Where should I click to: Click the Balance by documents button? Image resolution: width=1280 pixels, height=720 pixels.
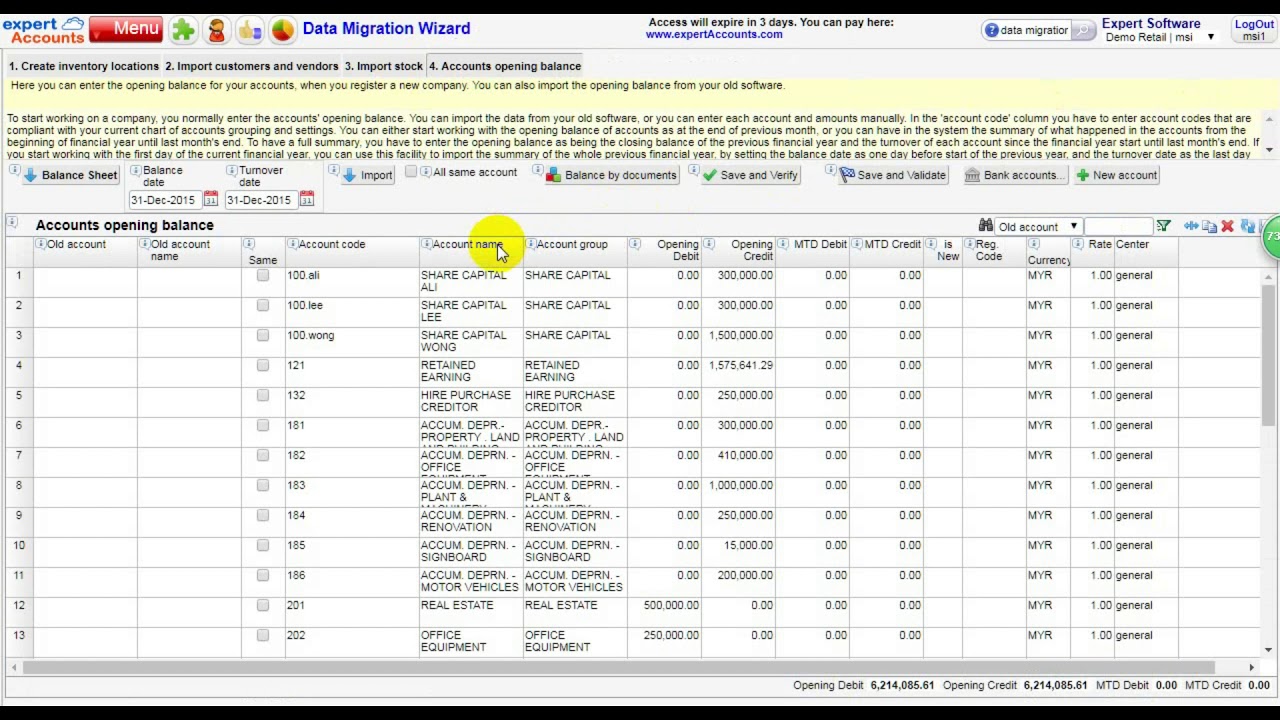click(612, 175)
